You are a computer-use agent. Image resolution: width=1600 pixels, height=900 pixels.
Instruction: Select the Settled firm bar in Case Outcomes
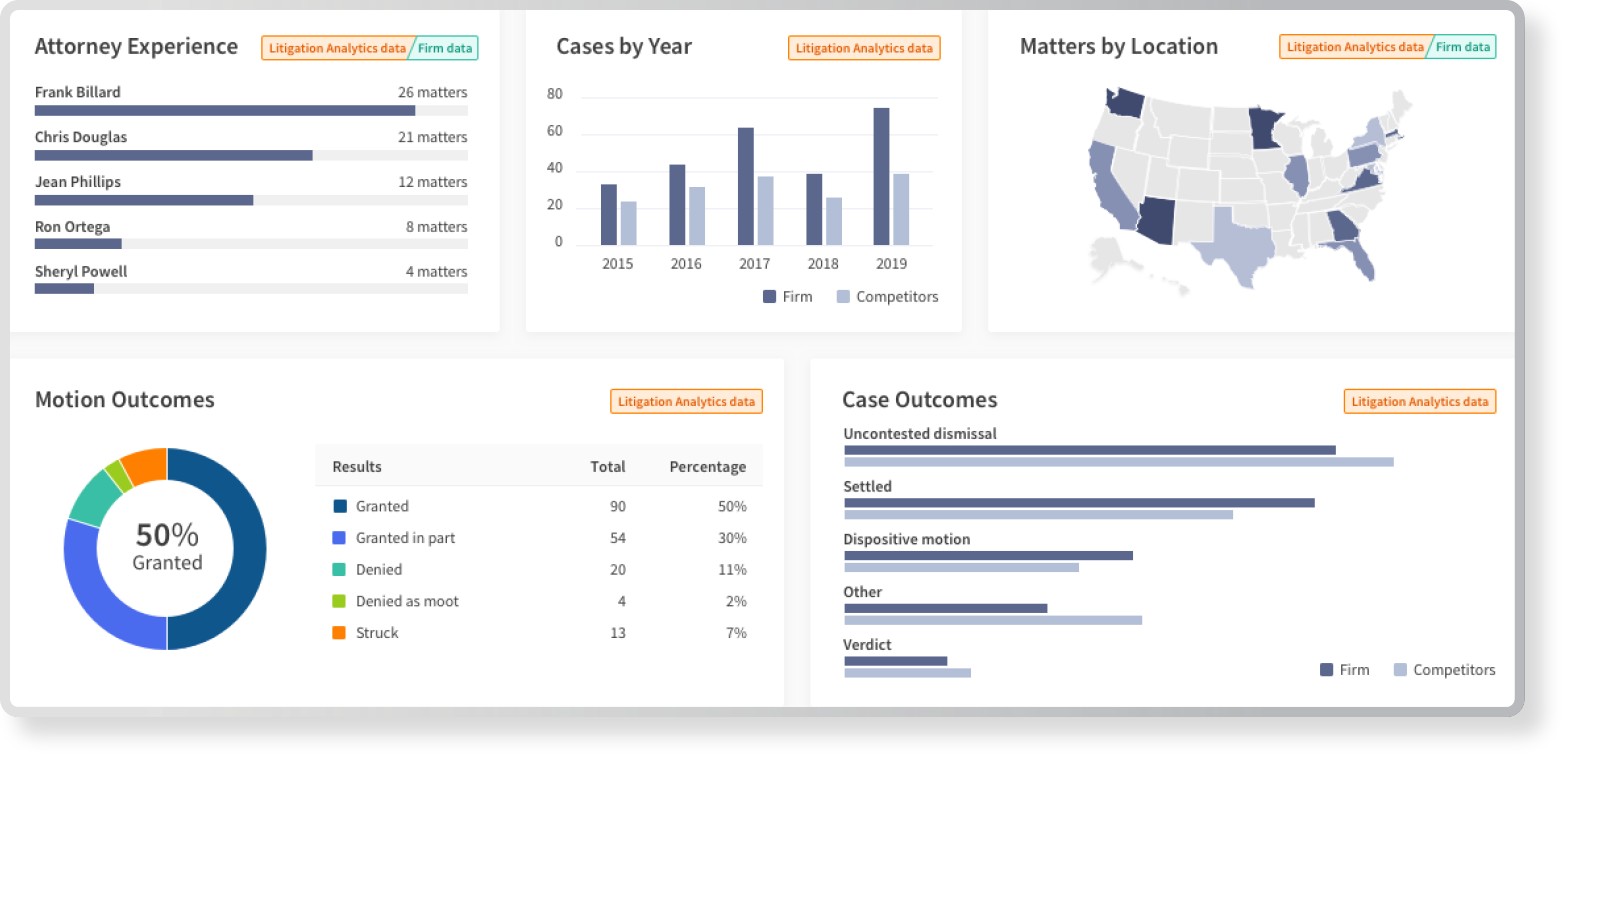[1079, 503]
